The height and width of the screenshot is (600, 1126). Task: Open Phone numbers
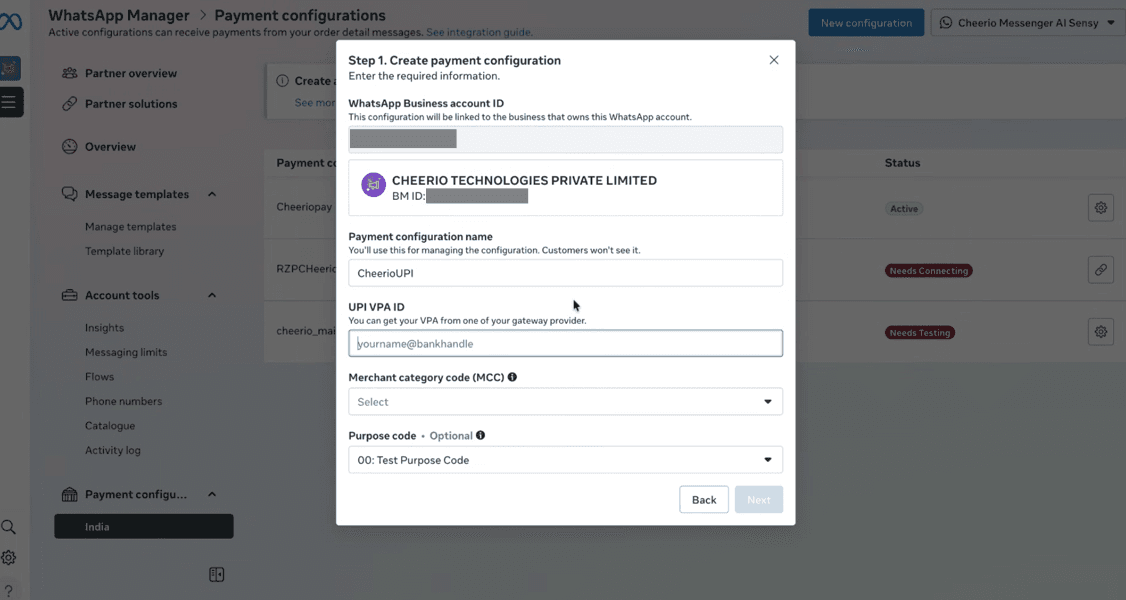tap(124, 401)
